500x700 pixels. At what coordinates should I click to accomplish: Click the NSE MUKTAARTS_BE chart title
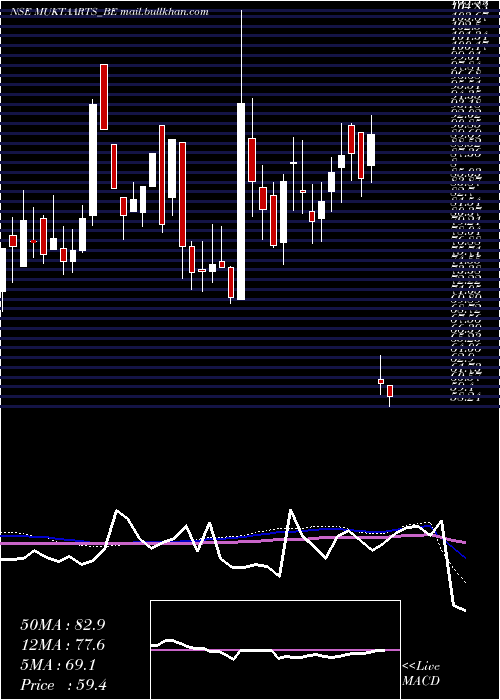(x=63, y=12)
